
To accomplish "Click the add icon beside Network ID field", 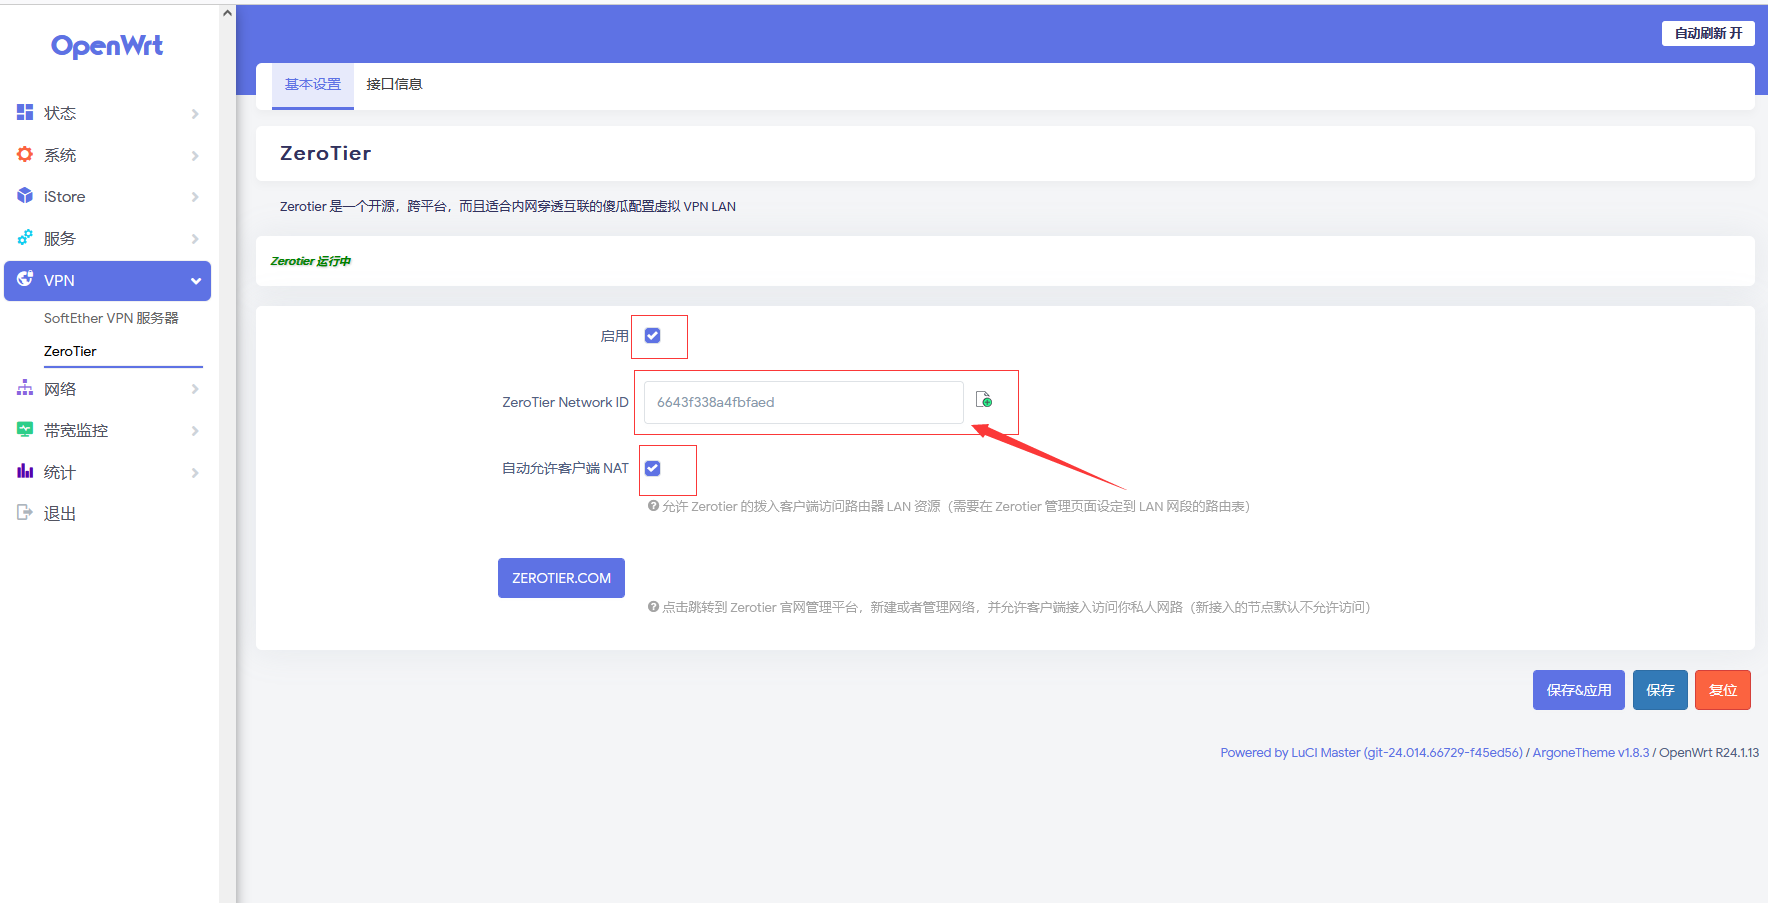I will pyautogui.click(x=984, y=400).
